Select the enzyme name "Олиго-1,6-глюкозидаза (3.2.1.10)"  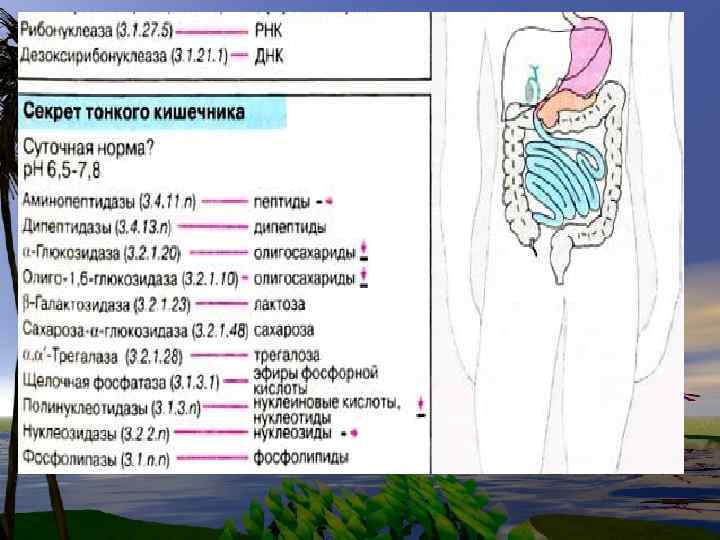[x=130, y=278]
